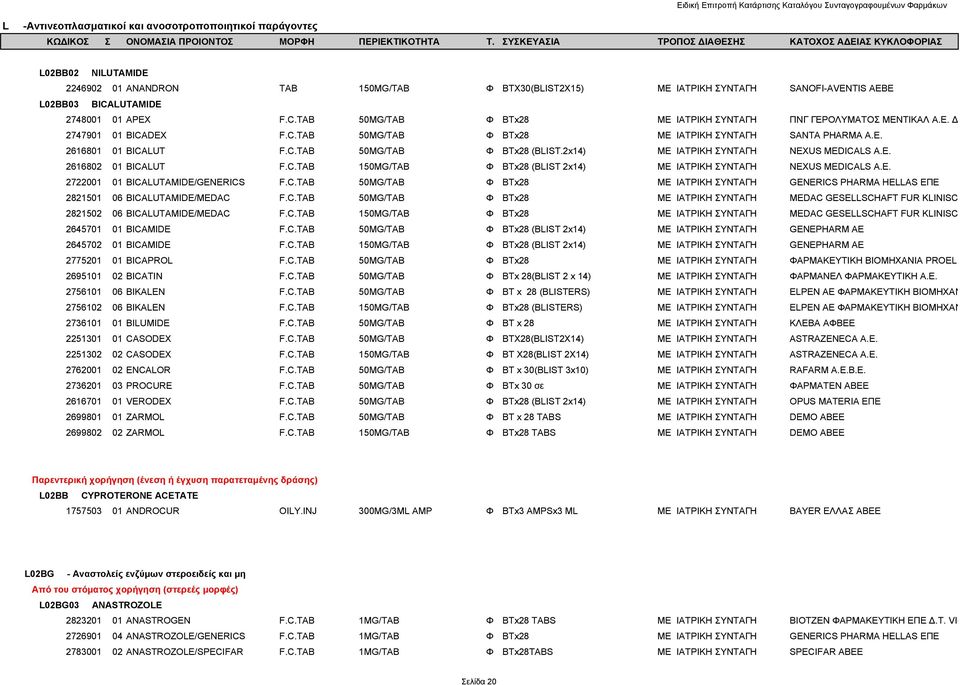Select code 2821501 for BICALUTAMIDE/MEDAC
The width and height of the screenshot is (960, 685).
84,198
